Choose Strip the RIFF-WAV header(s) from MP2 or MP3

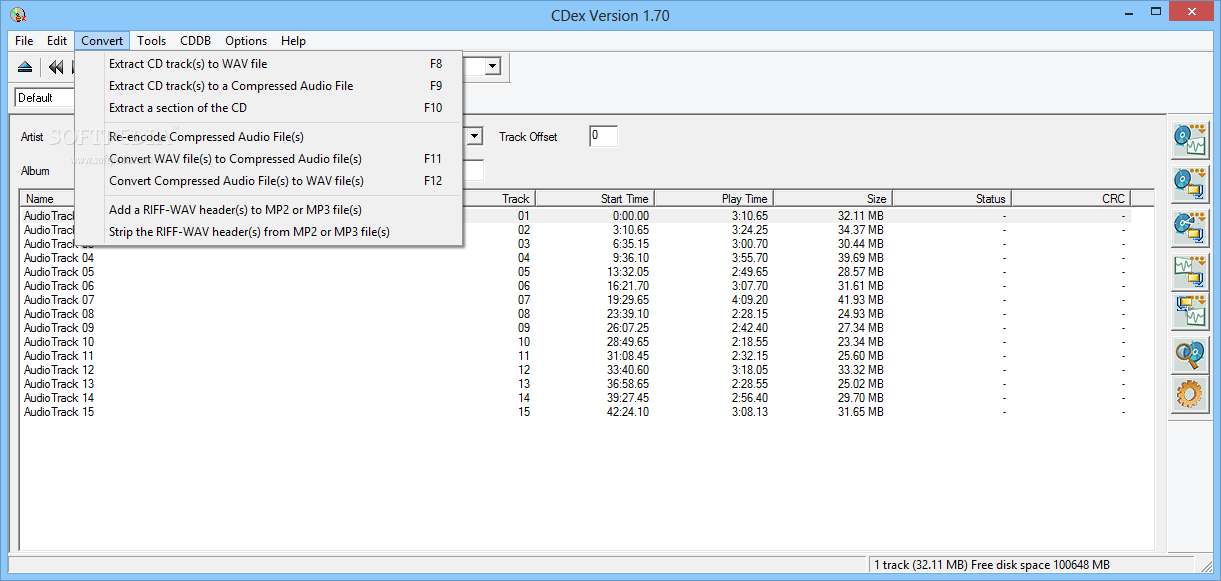pyautogui.click(x=269, y=232)
